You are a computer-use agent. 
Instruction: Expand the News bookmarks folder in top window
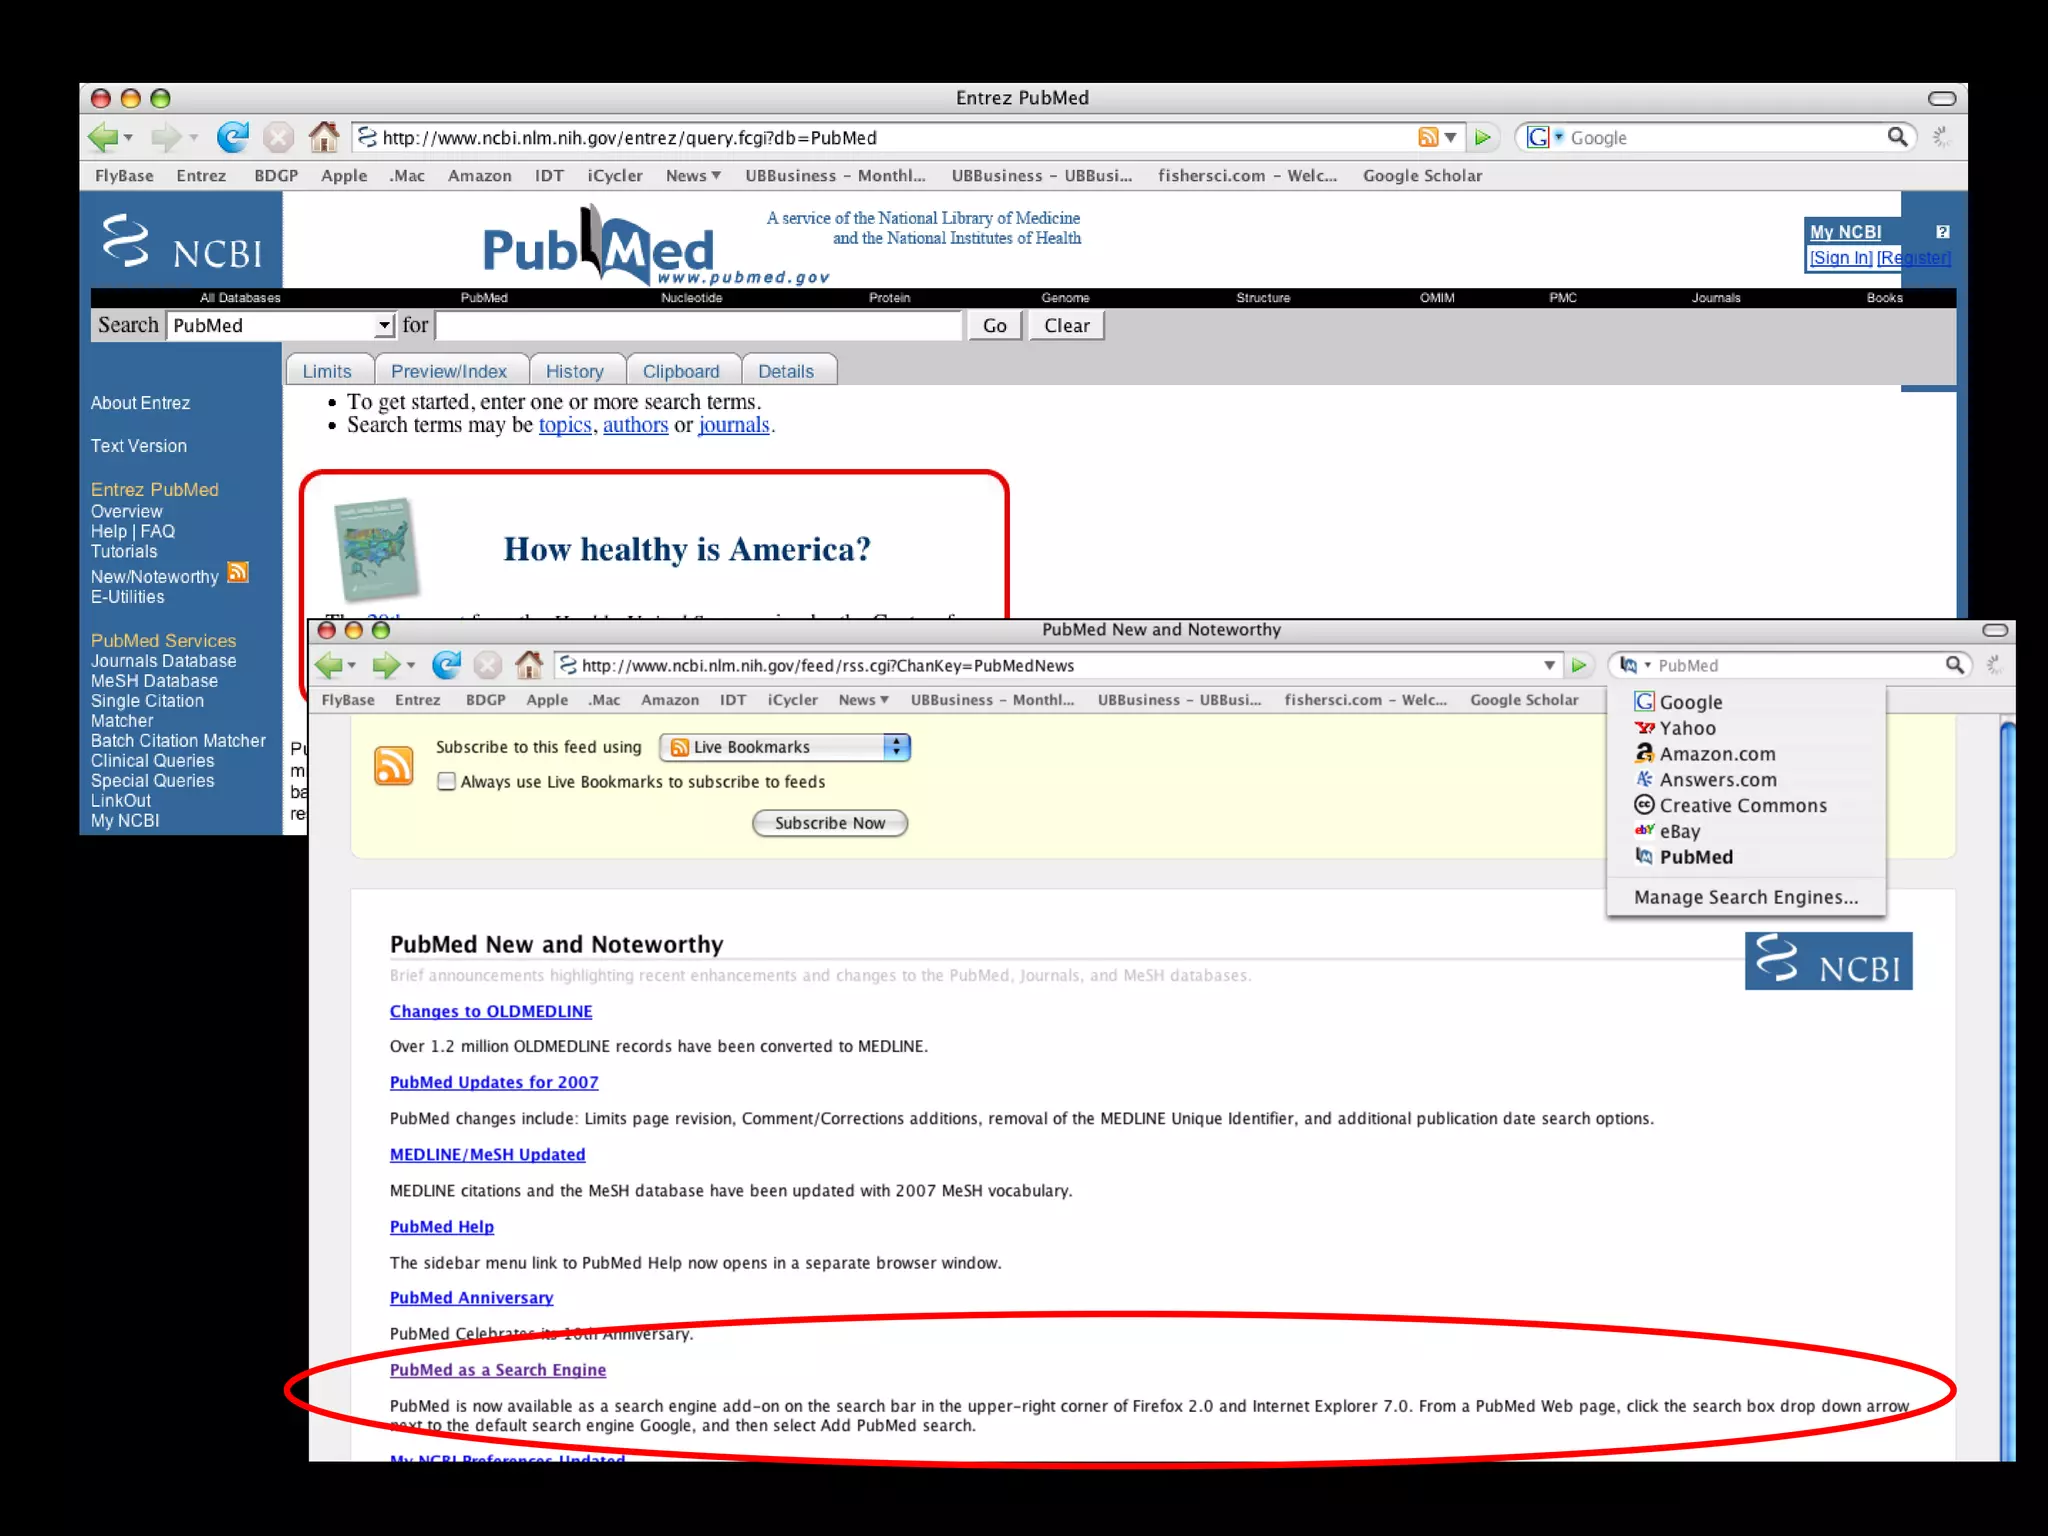point(693,176)
